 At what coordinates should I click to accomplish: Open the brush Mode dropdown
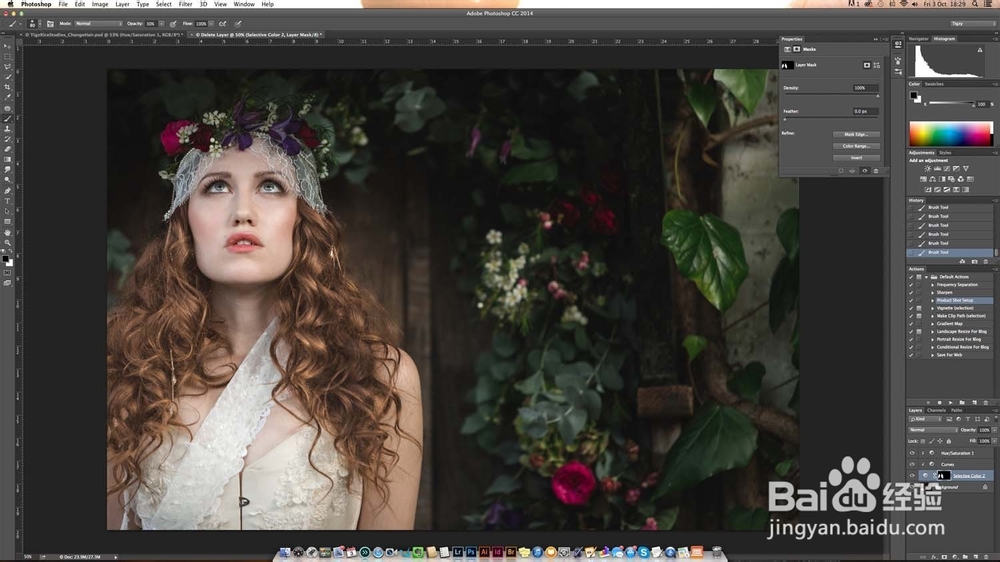tap(98, 24)
